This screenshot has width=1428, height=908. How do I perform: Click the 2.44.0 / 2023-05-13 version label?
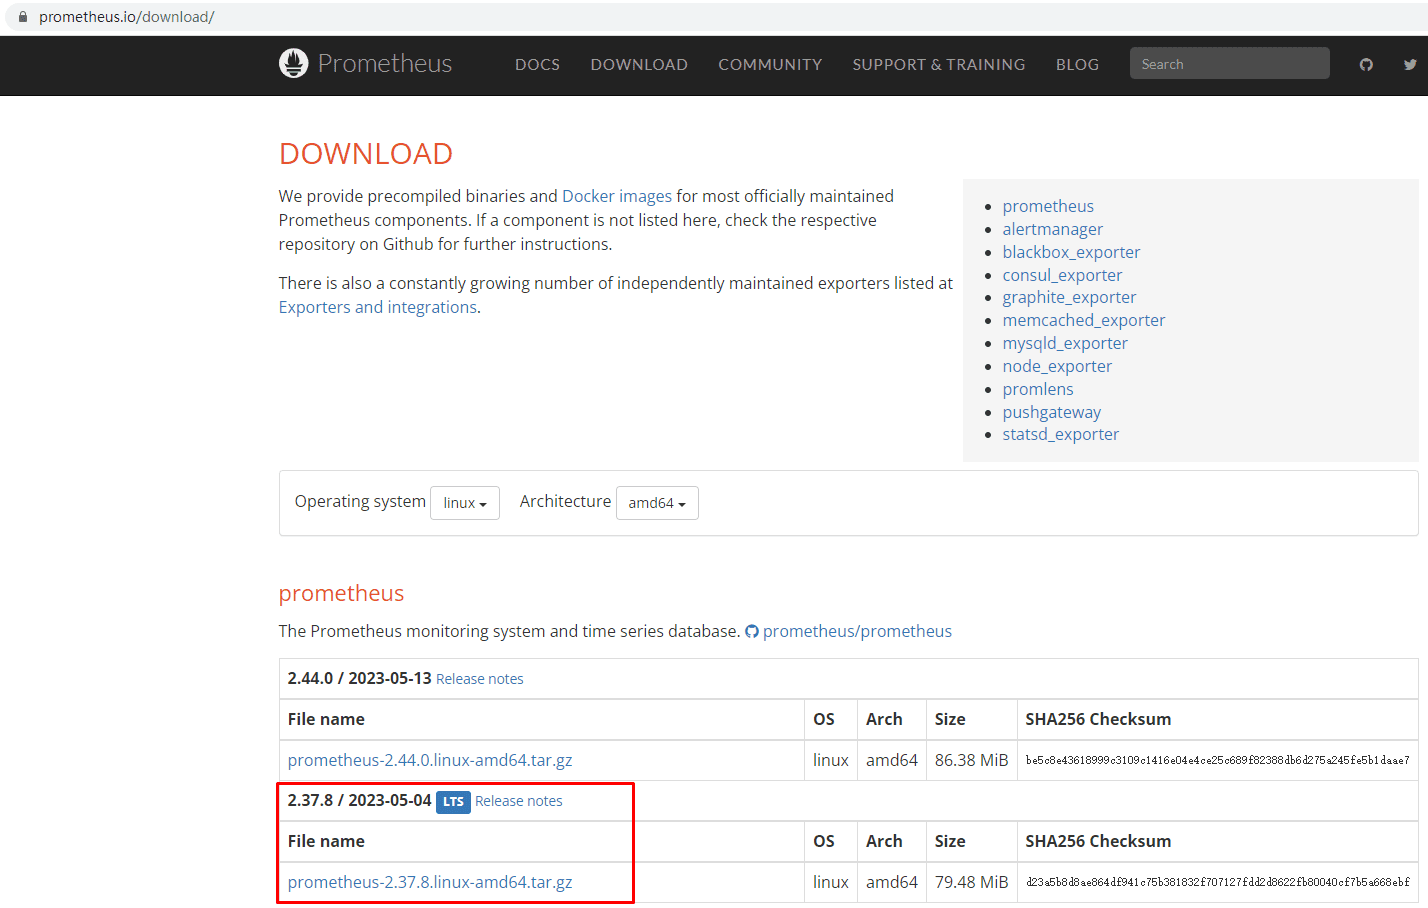(359, 678)
